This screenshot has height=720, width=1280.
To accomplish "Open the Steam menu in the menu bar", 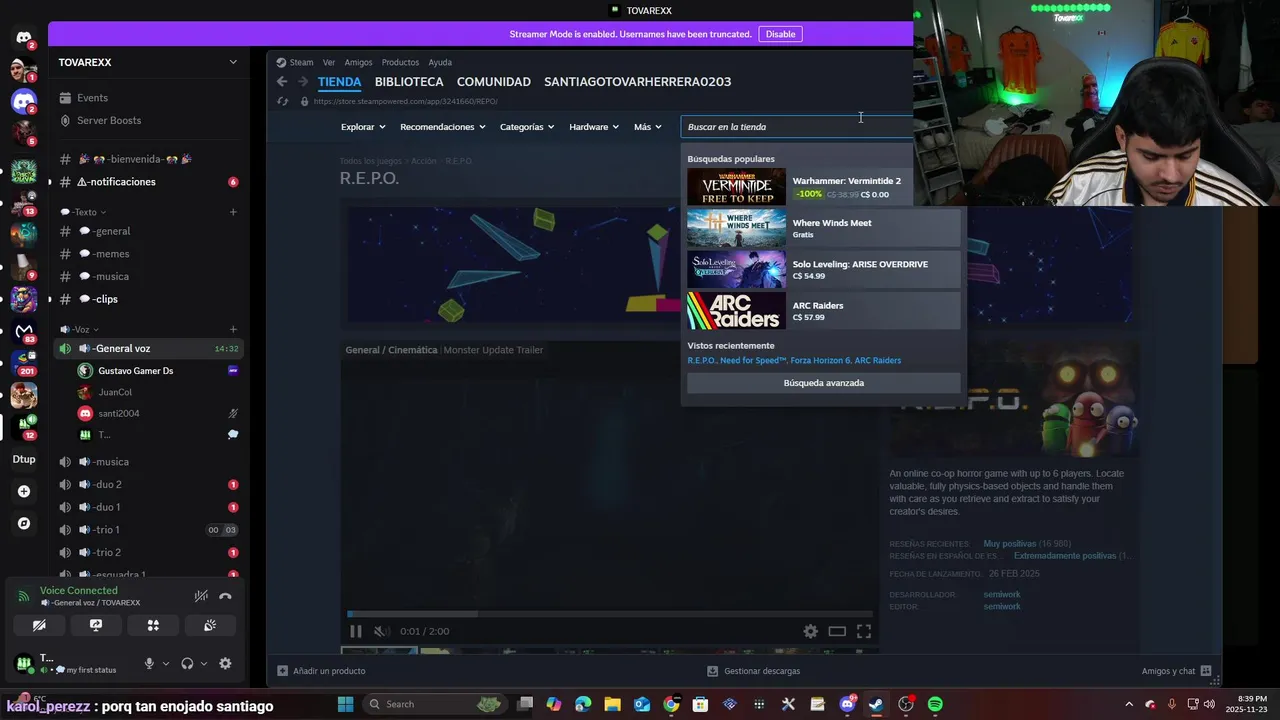I will 295,62.
